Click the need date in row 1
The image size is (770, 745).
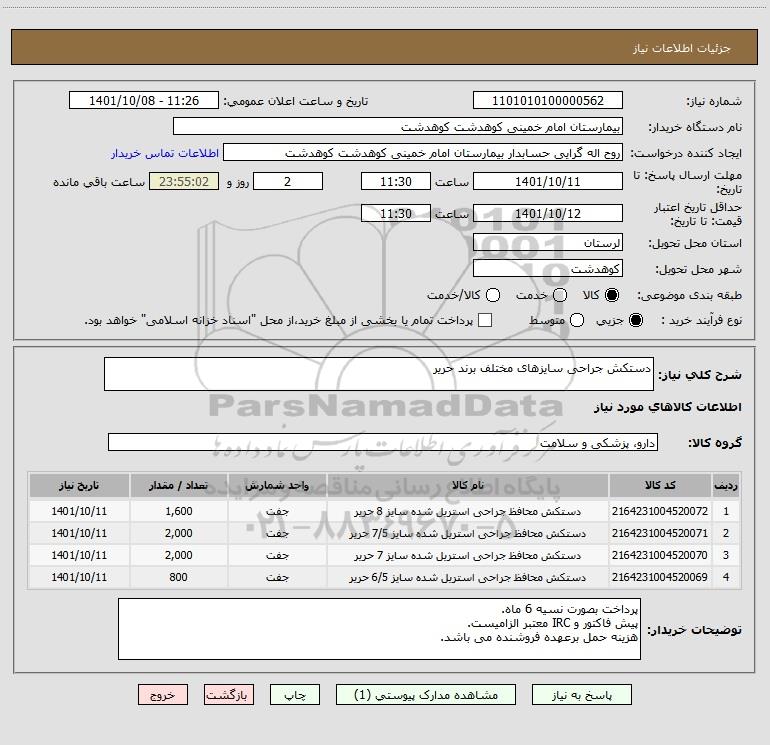(x=79, y=511)
